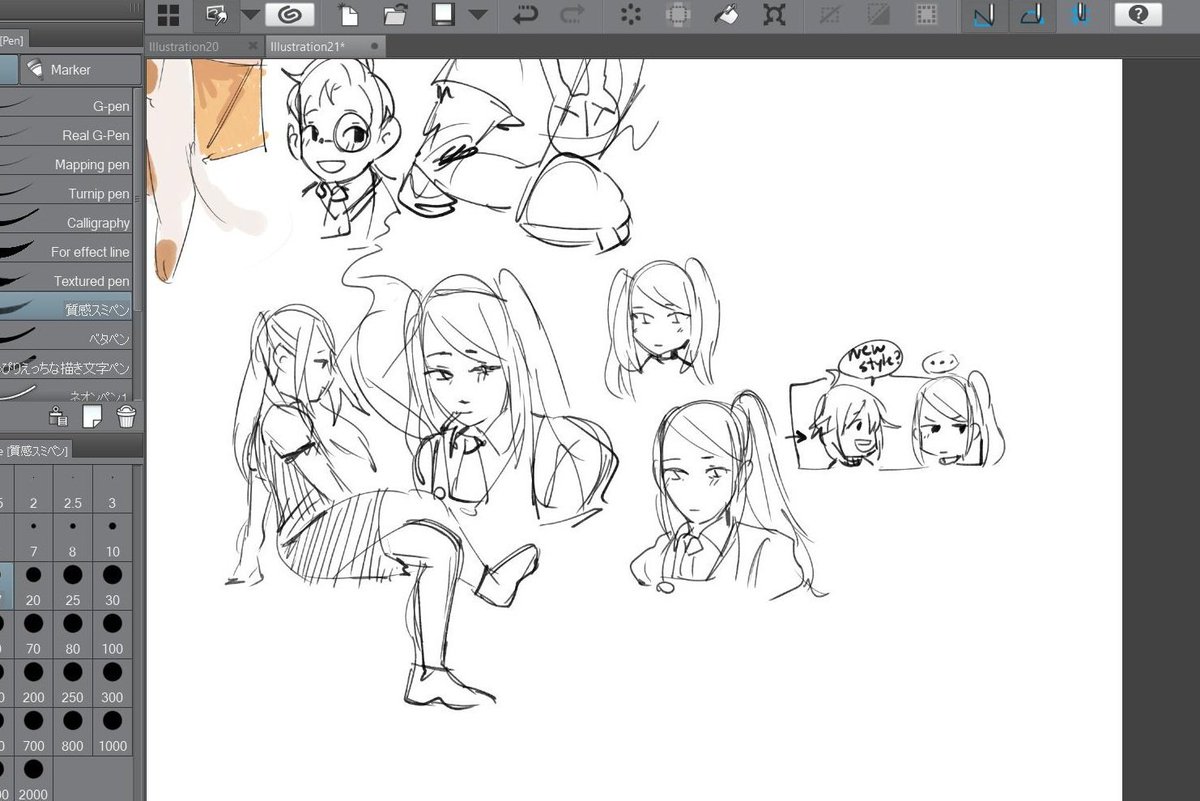Close the Illustration21* tab
Image resolution: width=1200 pixels, height=801 pixels.
(374, 46)
